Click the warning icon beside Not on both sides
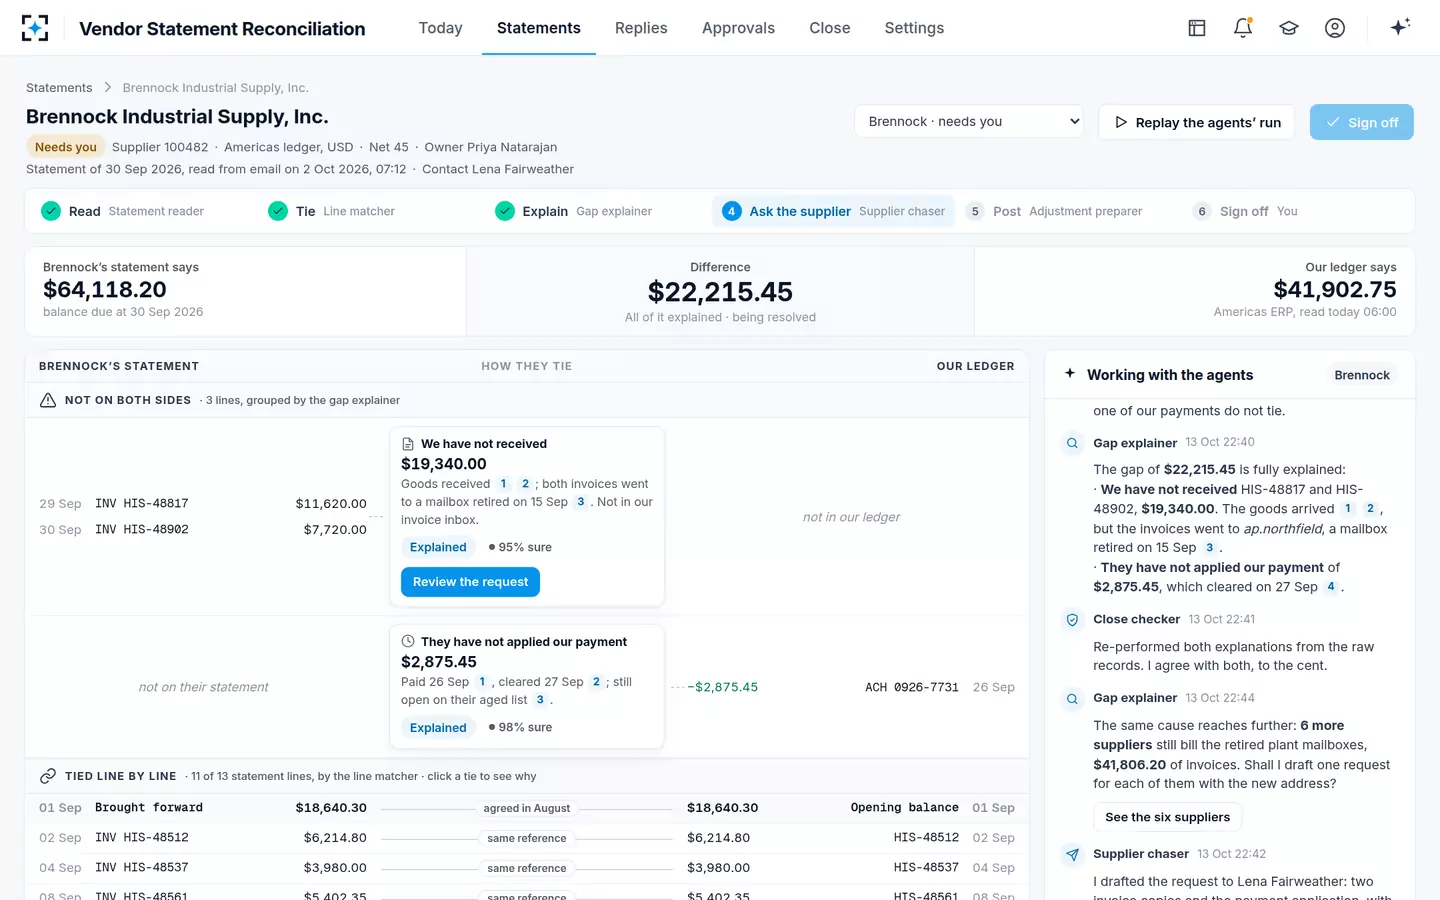The height and width of the screenshot is (900, 1440). 48,400
